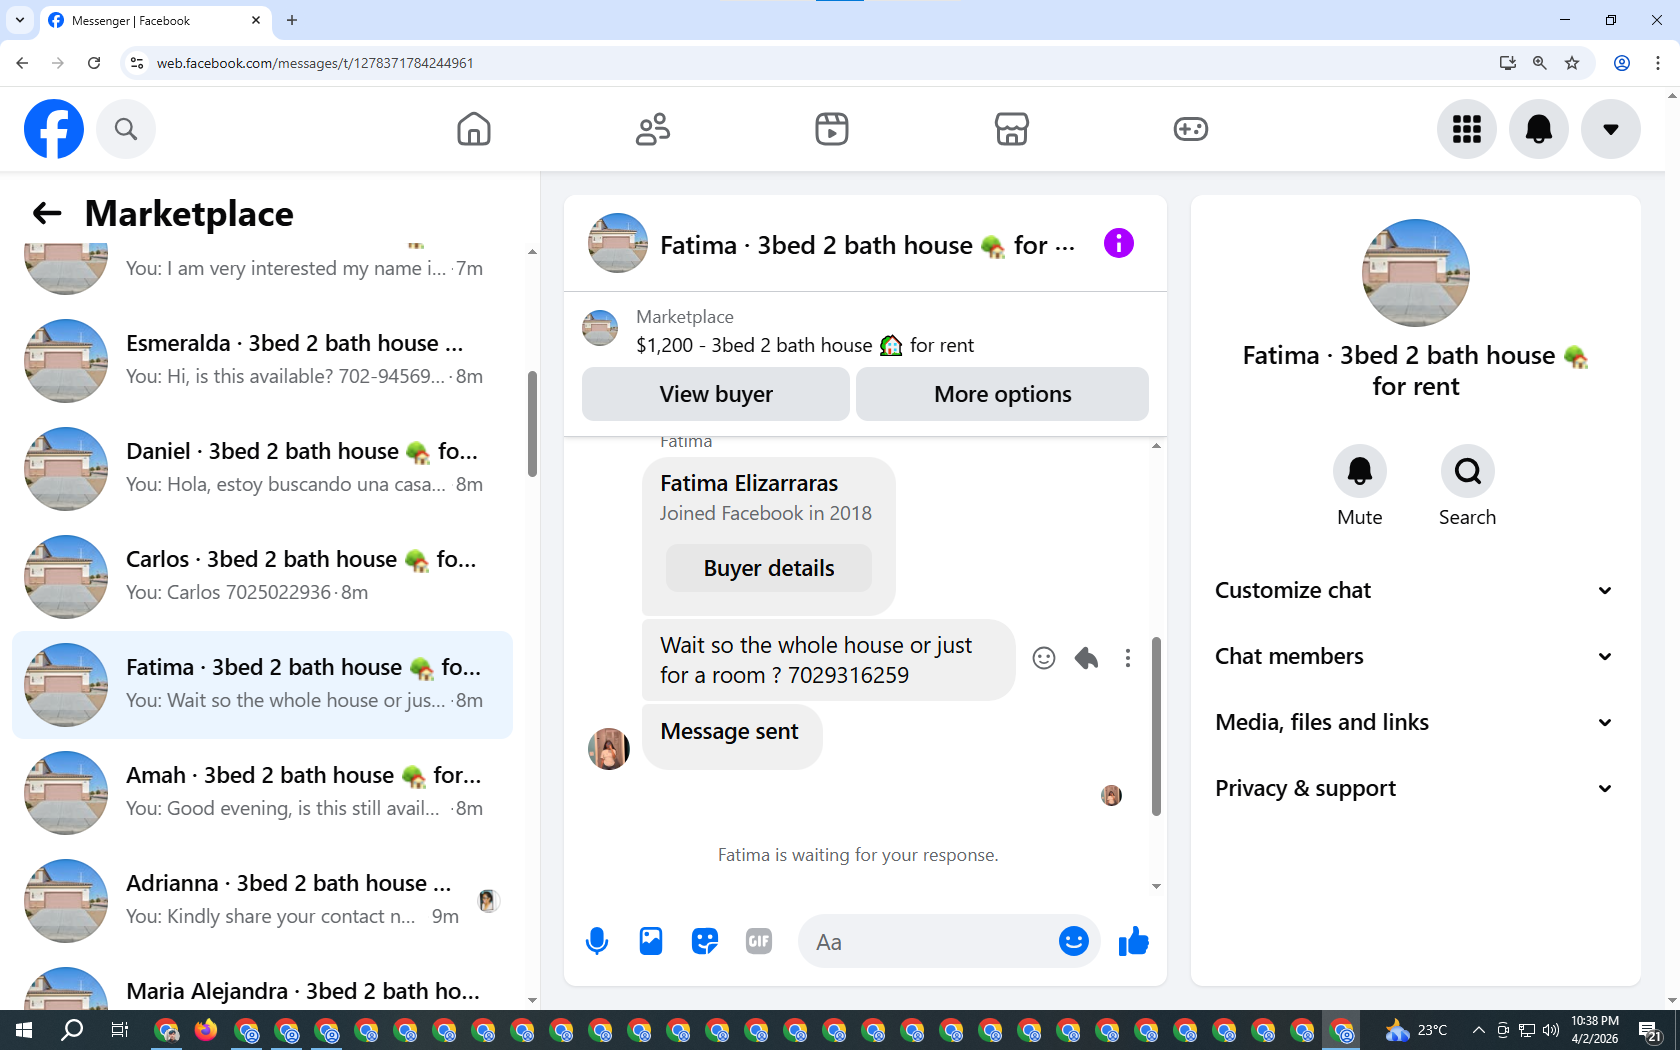The width and height of the screenshot is (1680, 1050).
Task: Reload the page in the browser
Action: tap(94, 63)
